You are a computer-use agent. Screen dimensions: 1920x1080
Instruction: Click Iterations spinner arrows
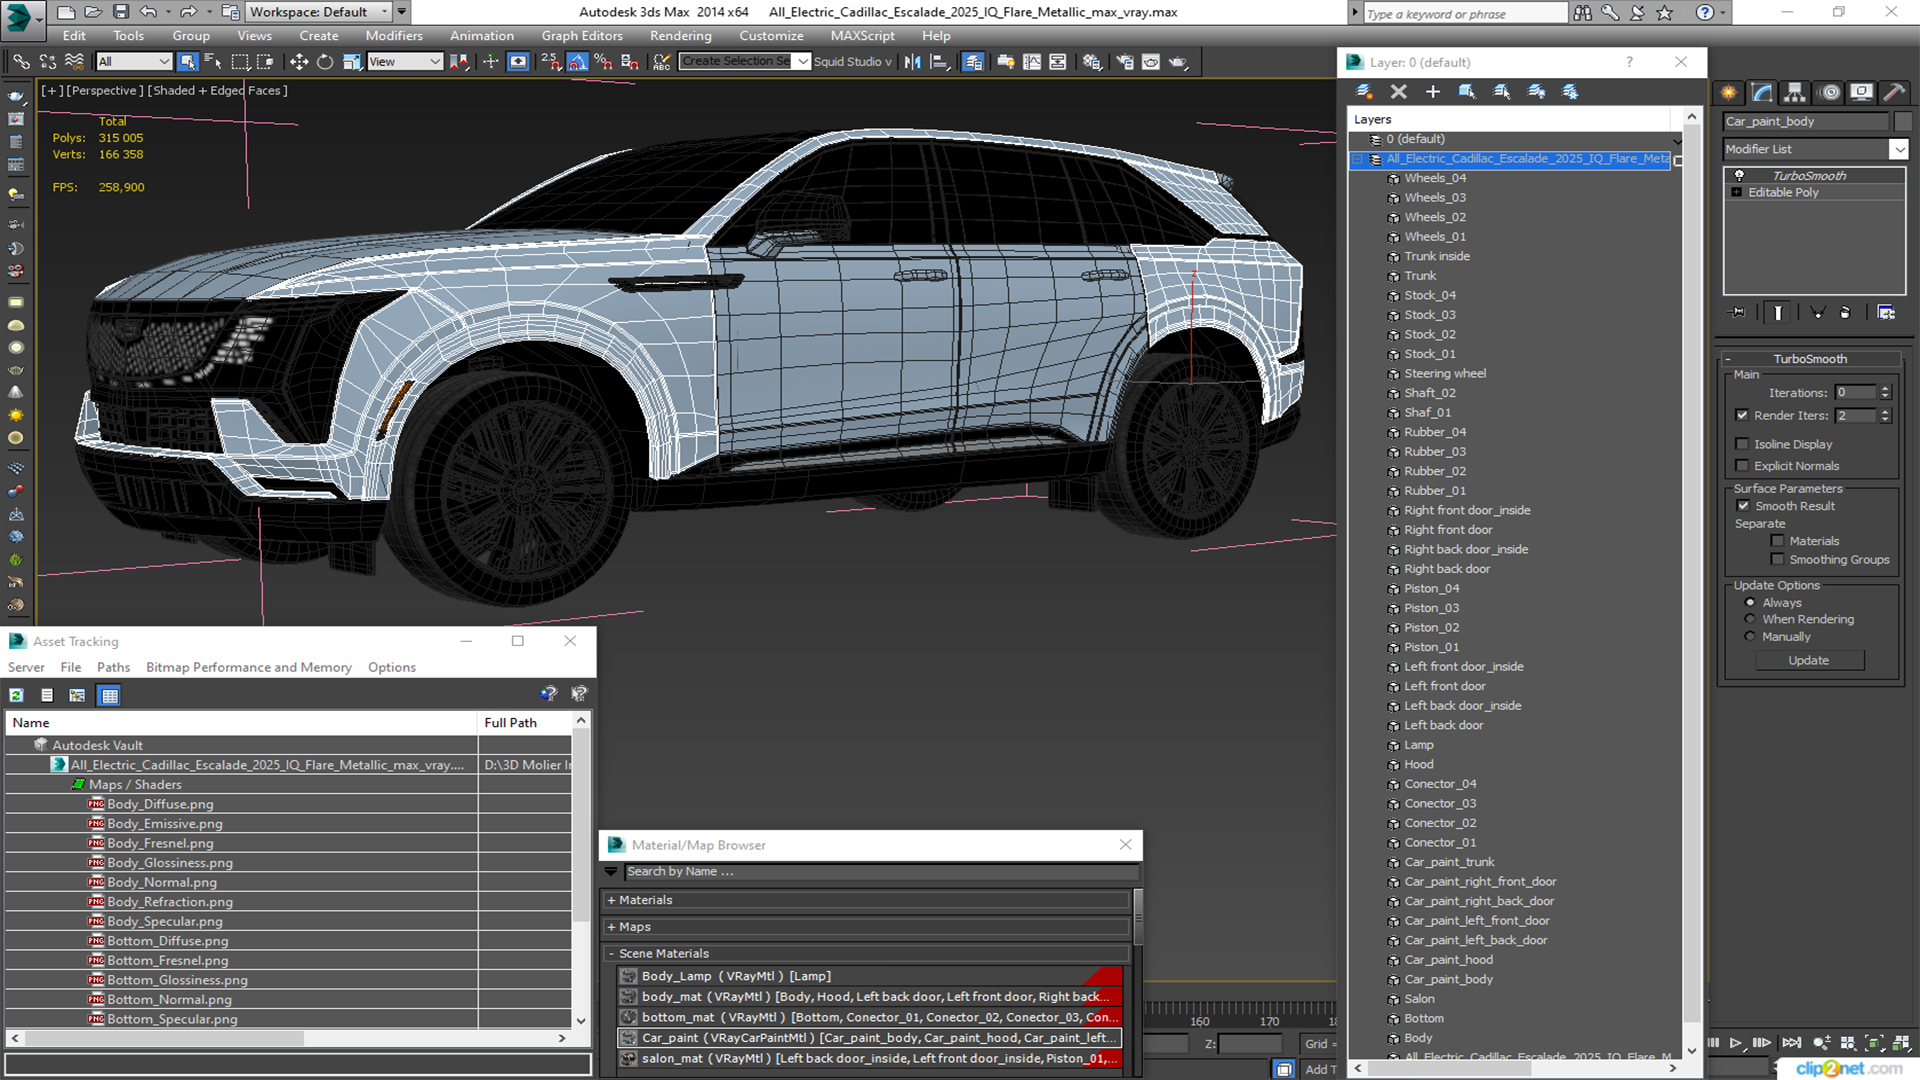[x=1885, y=393]
